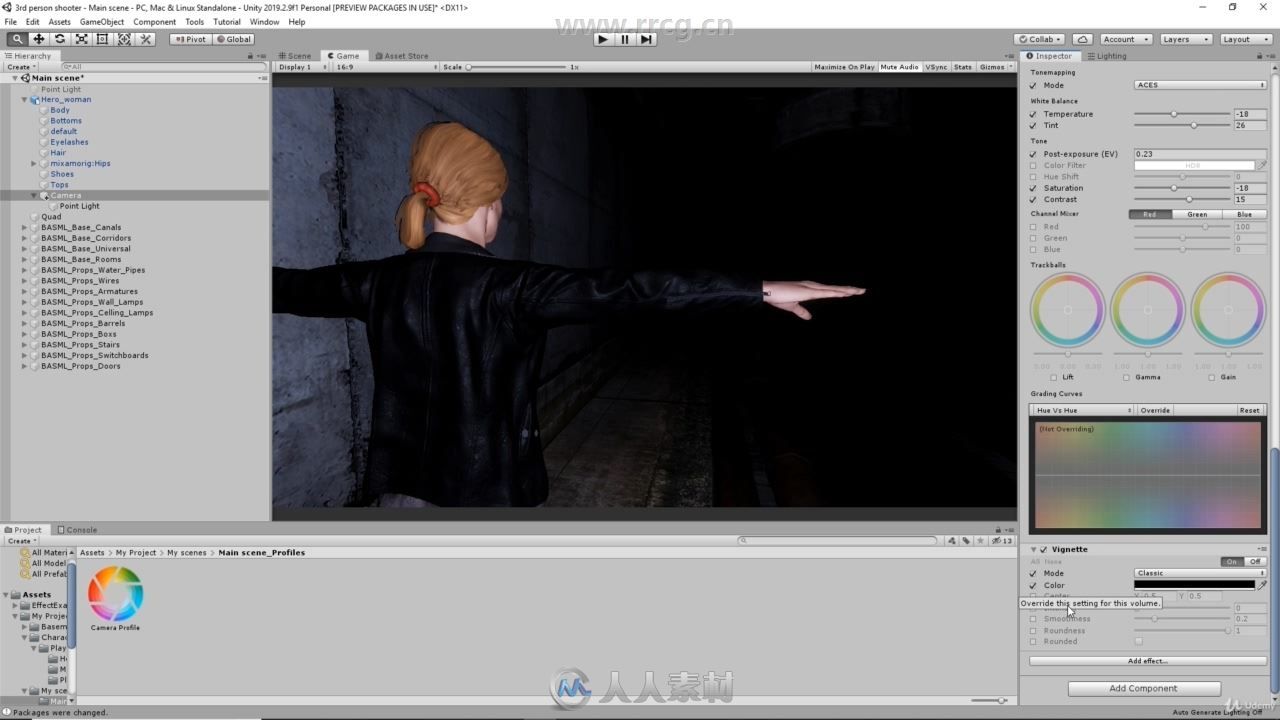
Task: Toggle Saturation override checkbox
Action: point(1034,188)
